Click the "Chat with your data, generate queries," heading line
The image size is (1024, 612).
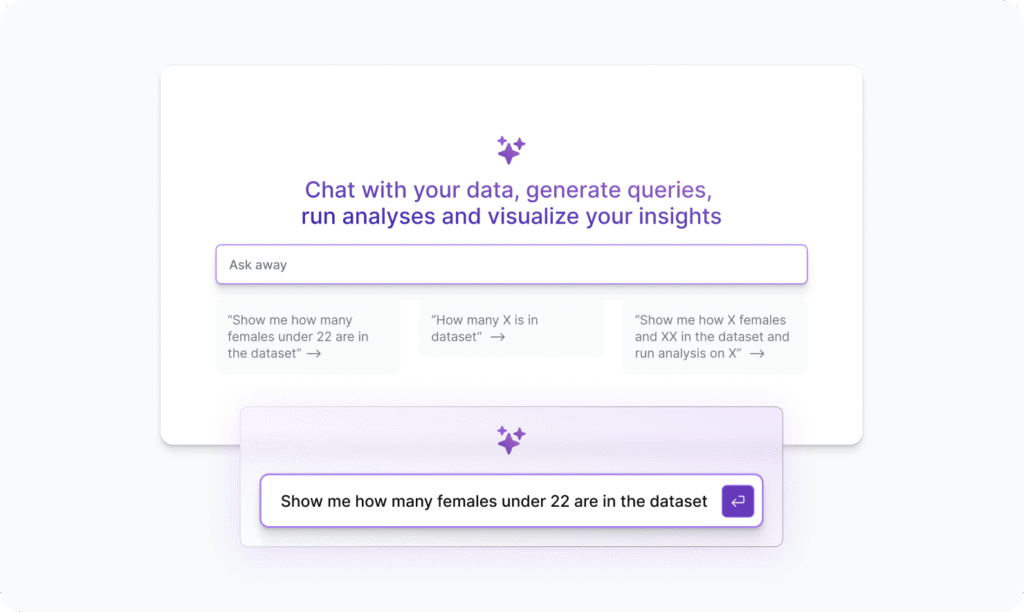click(x=508, y=190)
